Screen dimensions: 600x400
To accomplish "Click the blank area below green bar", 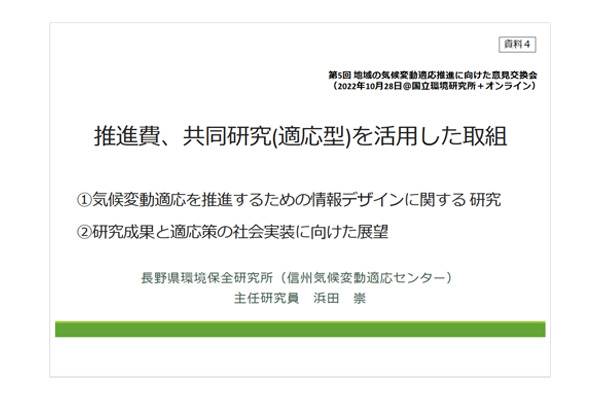I will coord(300,357).
